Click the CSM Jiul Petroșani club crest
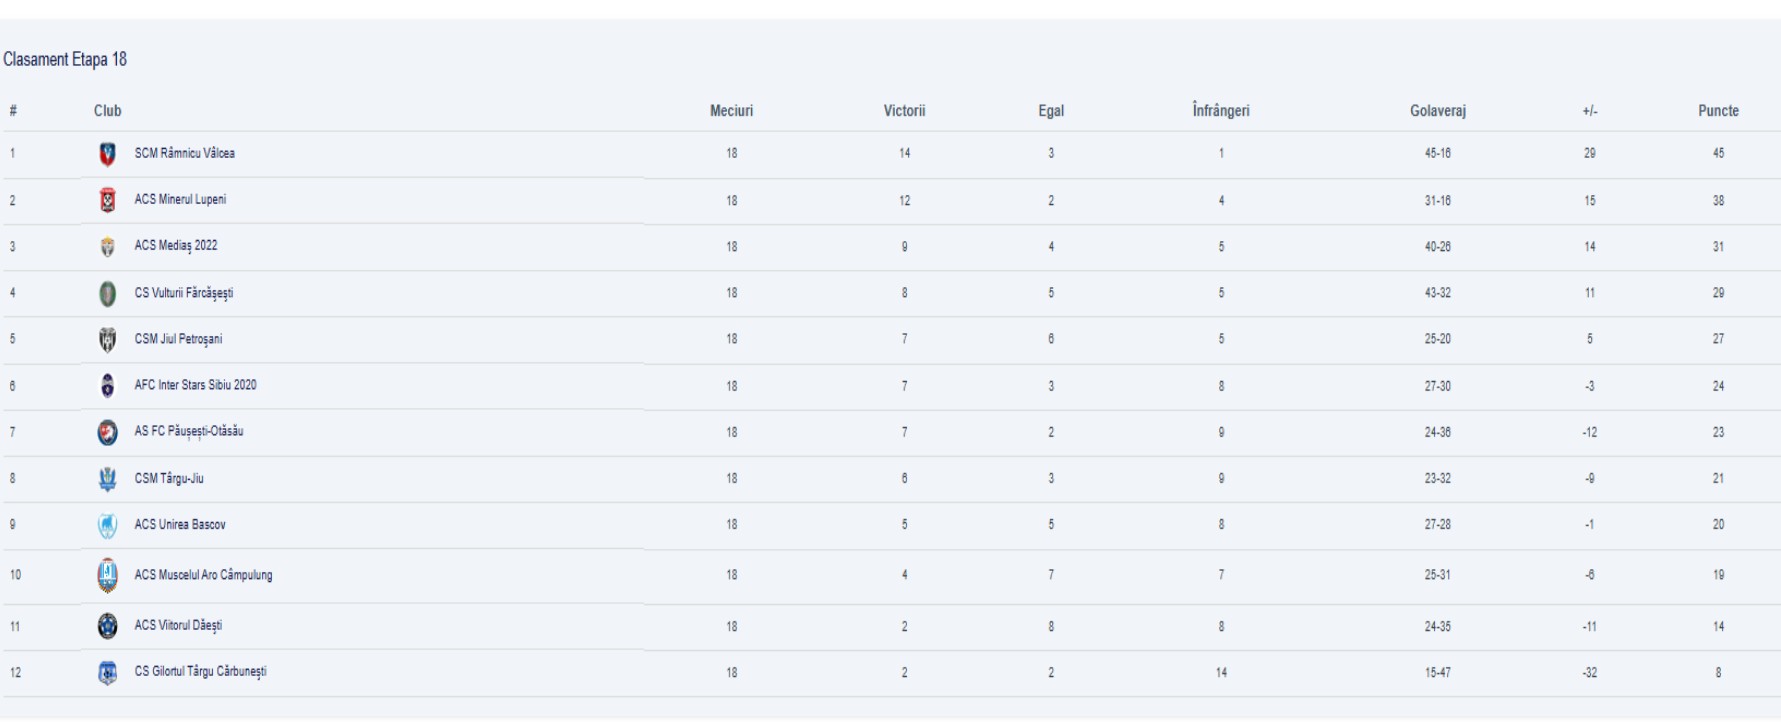1781x725 pixels. coord(108,340)
